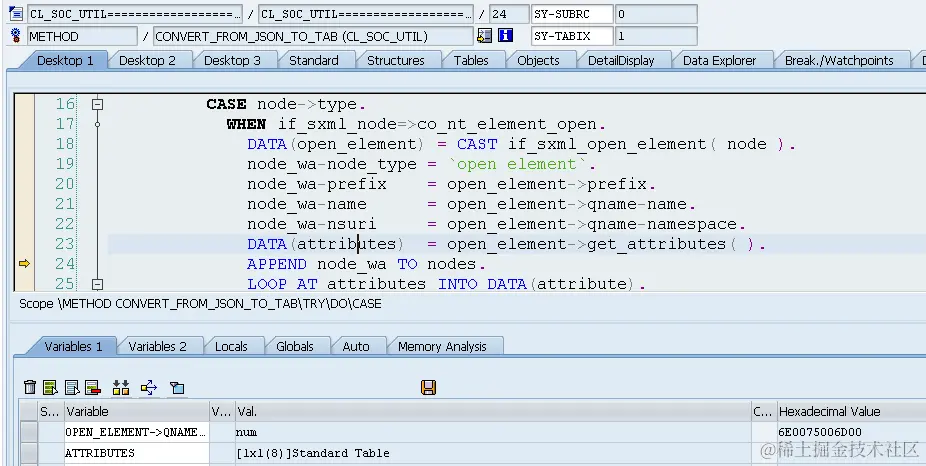This screenshot has width=926, height=466.
Task: Click the source program icon beside CL_SOC_UTIL field
Action: click(16, 13)
